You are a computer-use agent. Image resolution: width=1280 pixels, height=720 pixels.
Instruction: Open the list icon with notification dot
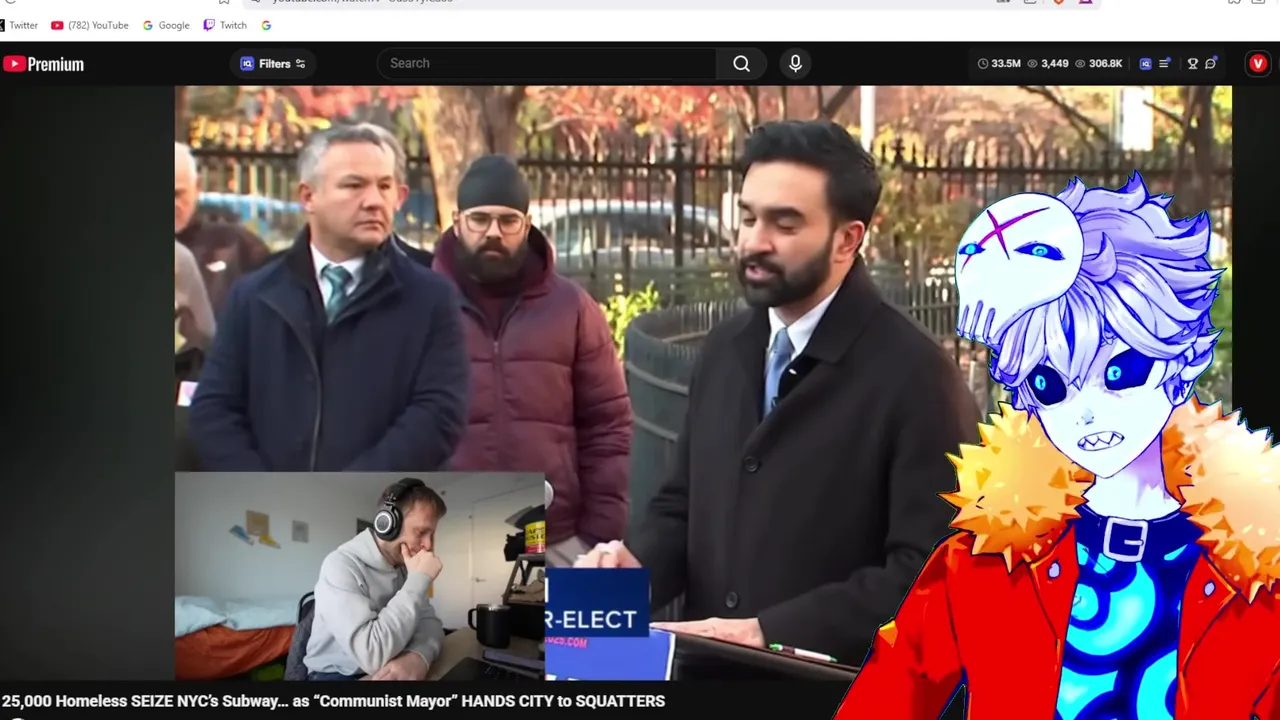(x=1165, y=63)
